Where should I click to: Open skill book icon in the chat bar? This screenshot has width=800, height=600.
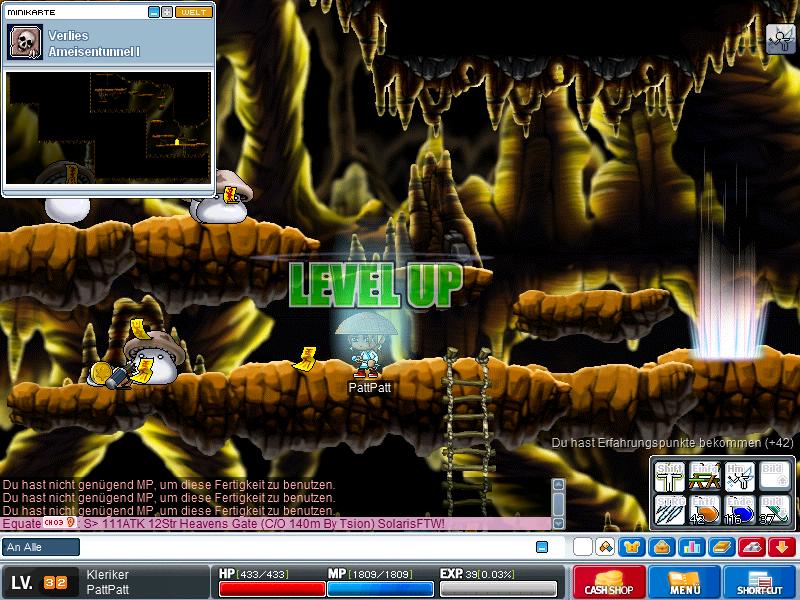coord(721,547)
